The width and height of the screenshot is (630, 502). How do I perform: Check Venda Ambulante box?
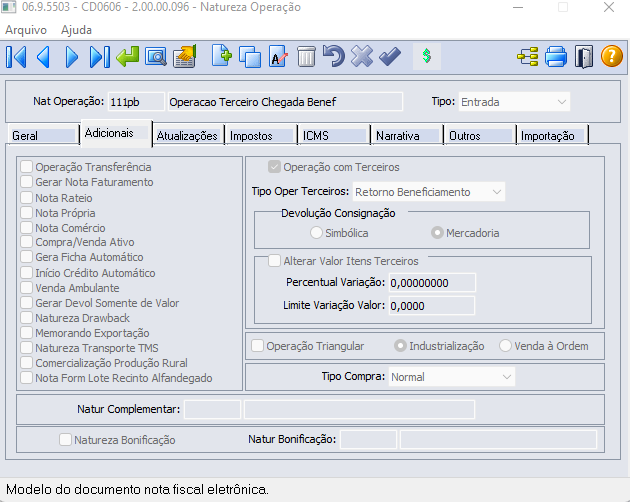pyautogui.click(x=27, y=287)
